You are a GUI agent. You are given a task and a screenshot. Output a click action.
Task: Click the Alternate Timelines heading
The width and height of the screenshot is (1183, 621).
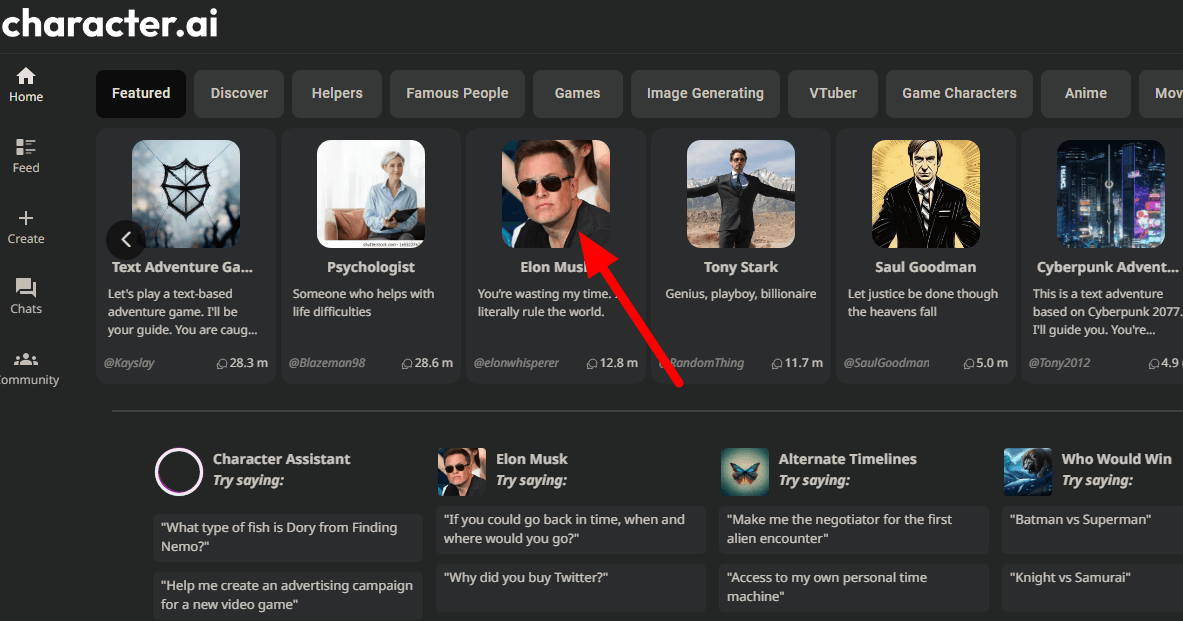847,459
